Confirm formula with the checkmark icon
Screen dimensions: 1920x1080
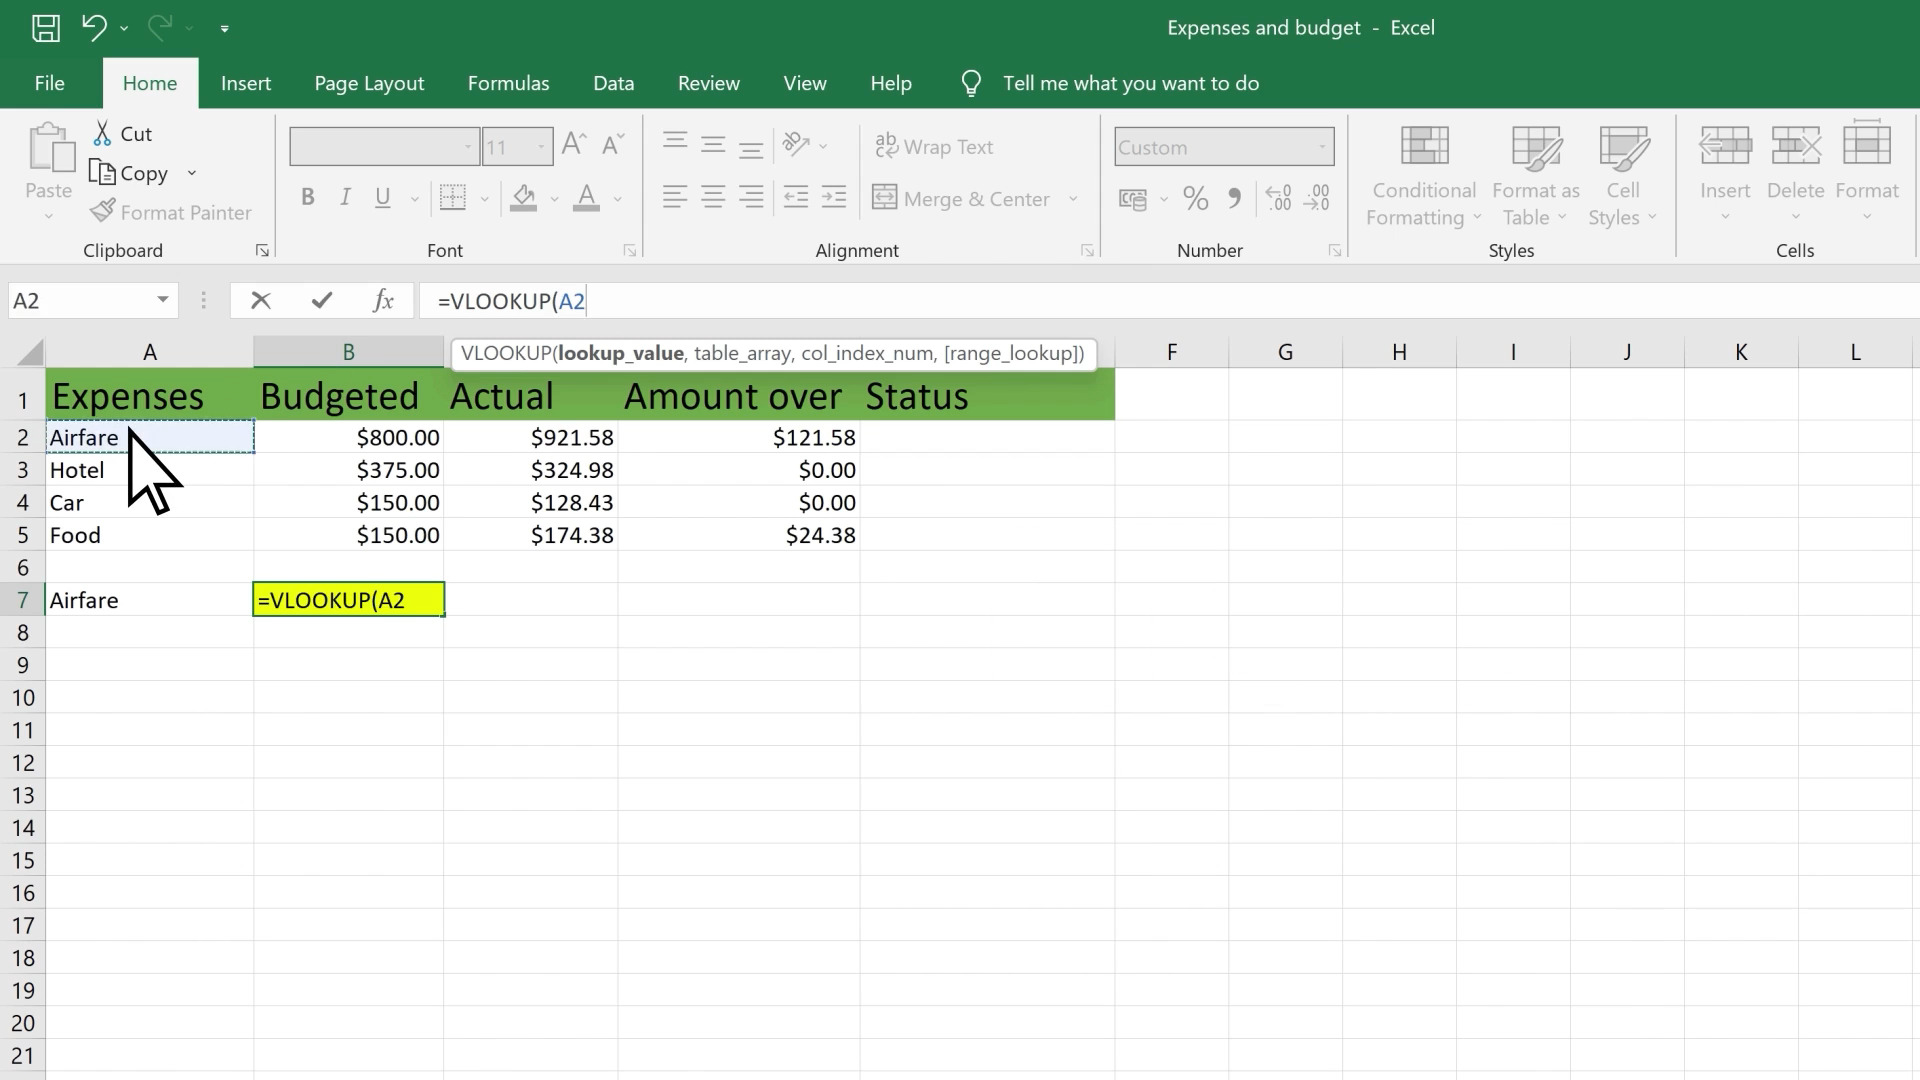[x=322, y=301]
